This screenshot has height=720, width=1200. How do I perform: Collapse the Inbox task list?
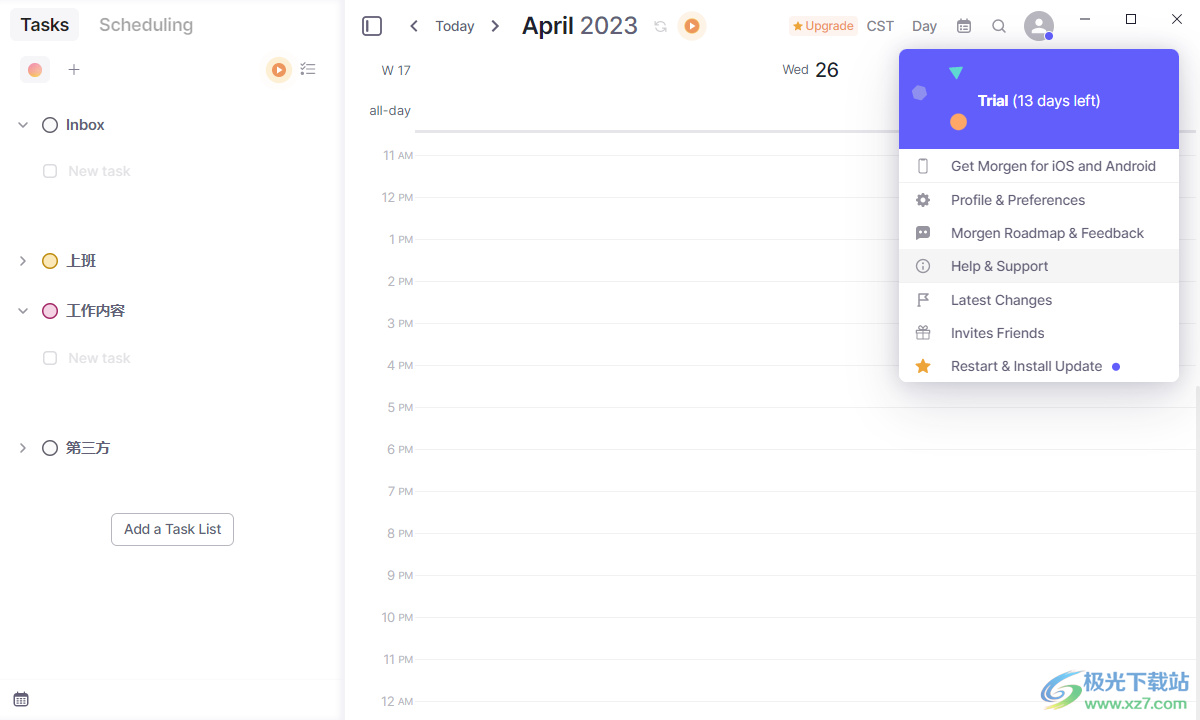(x=23, y=125)
